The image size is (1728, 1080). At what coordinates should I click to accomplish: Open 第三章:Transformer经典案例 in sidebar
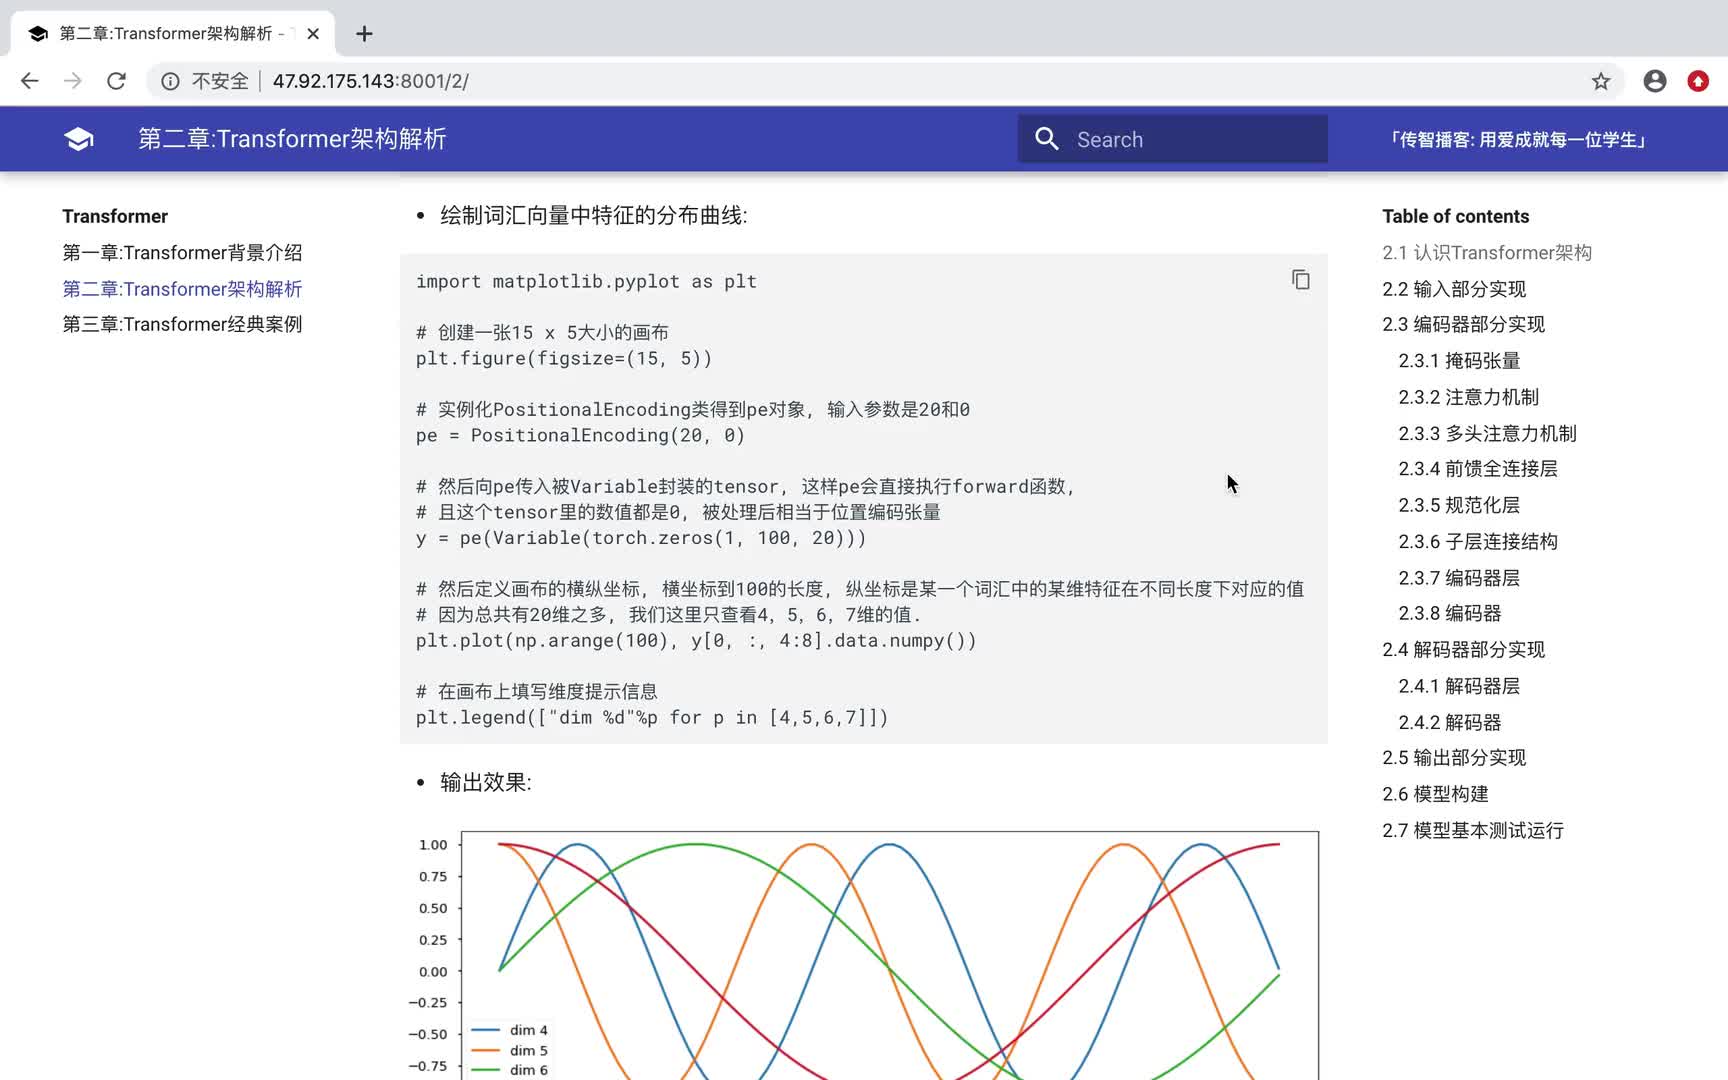point(182,324)
